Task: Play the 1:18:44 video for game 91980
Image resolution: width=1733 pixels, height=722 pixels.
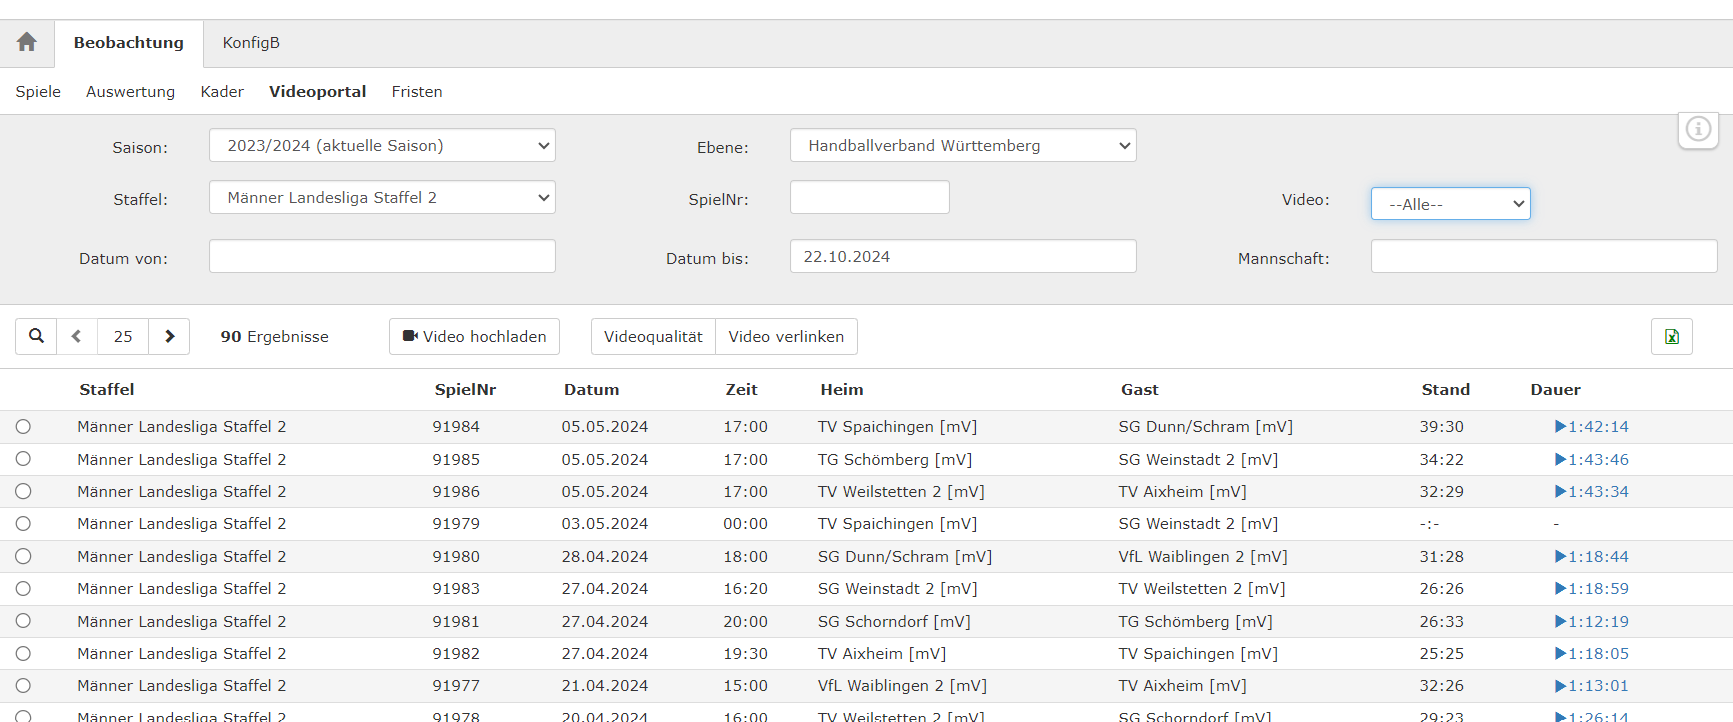Action: point(1591,557)
